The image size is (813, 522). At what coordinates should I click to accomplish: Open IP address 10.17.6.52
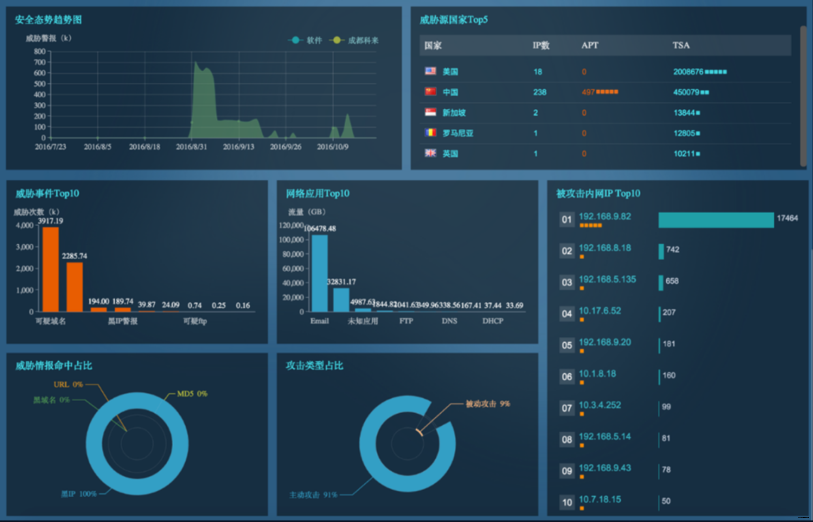click(599, 311)
